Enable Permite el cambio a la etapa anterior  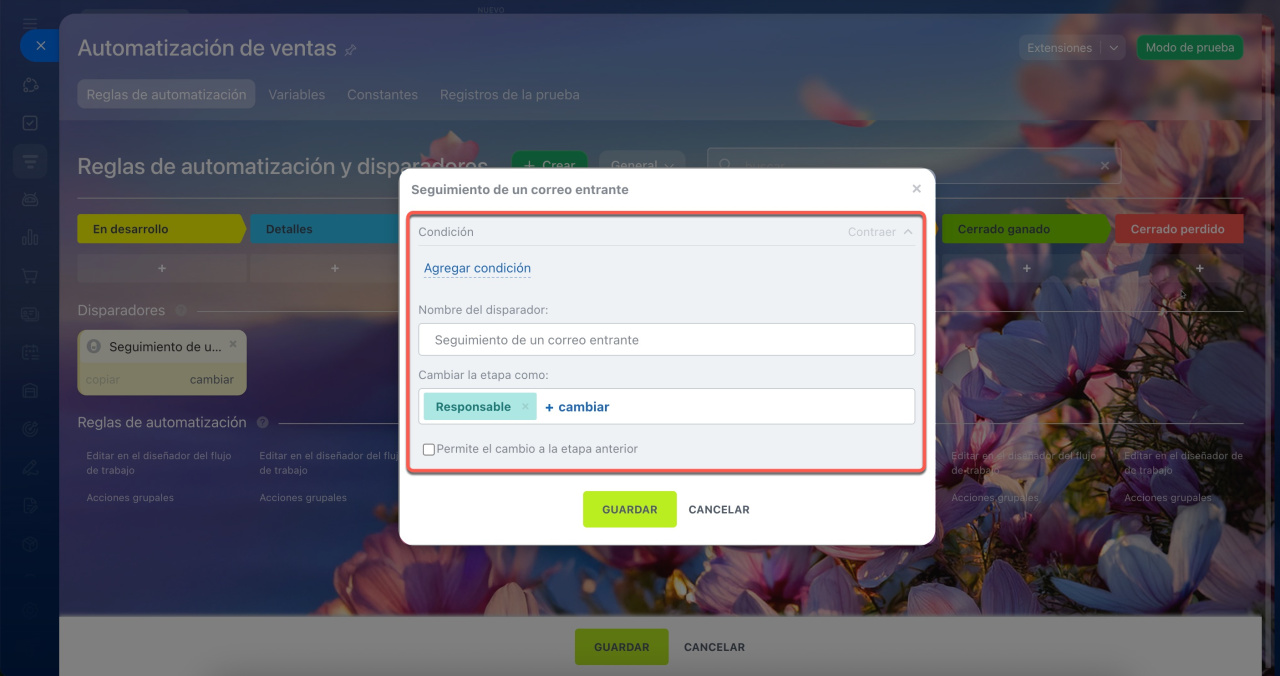coord(429,449)
